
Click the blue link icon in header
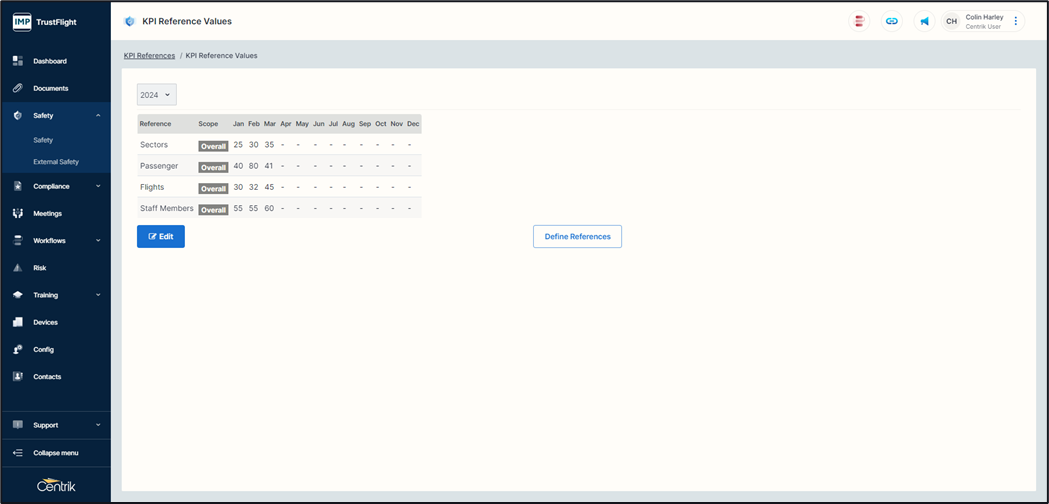point(891,21)
